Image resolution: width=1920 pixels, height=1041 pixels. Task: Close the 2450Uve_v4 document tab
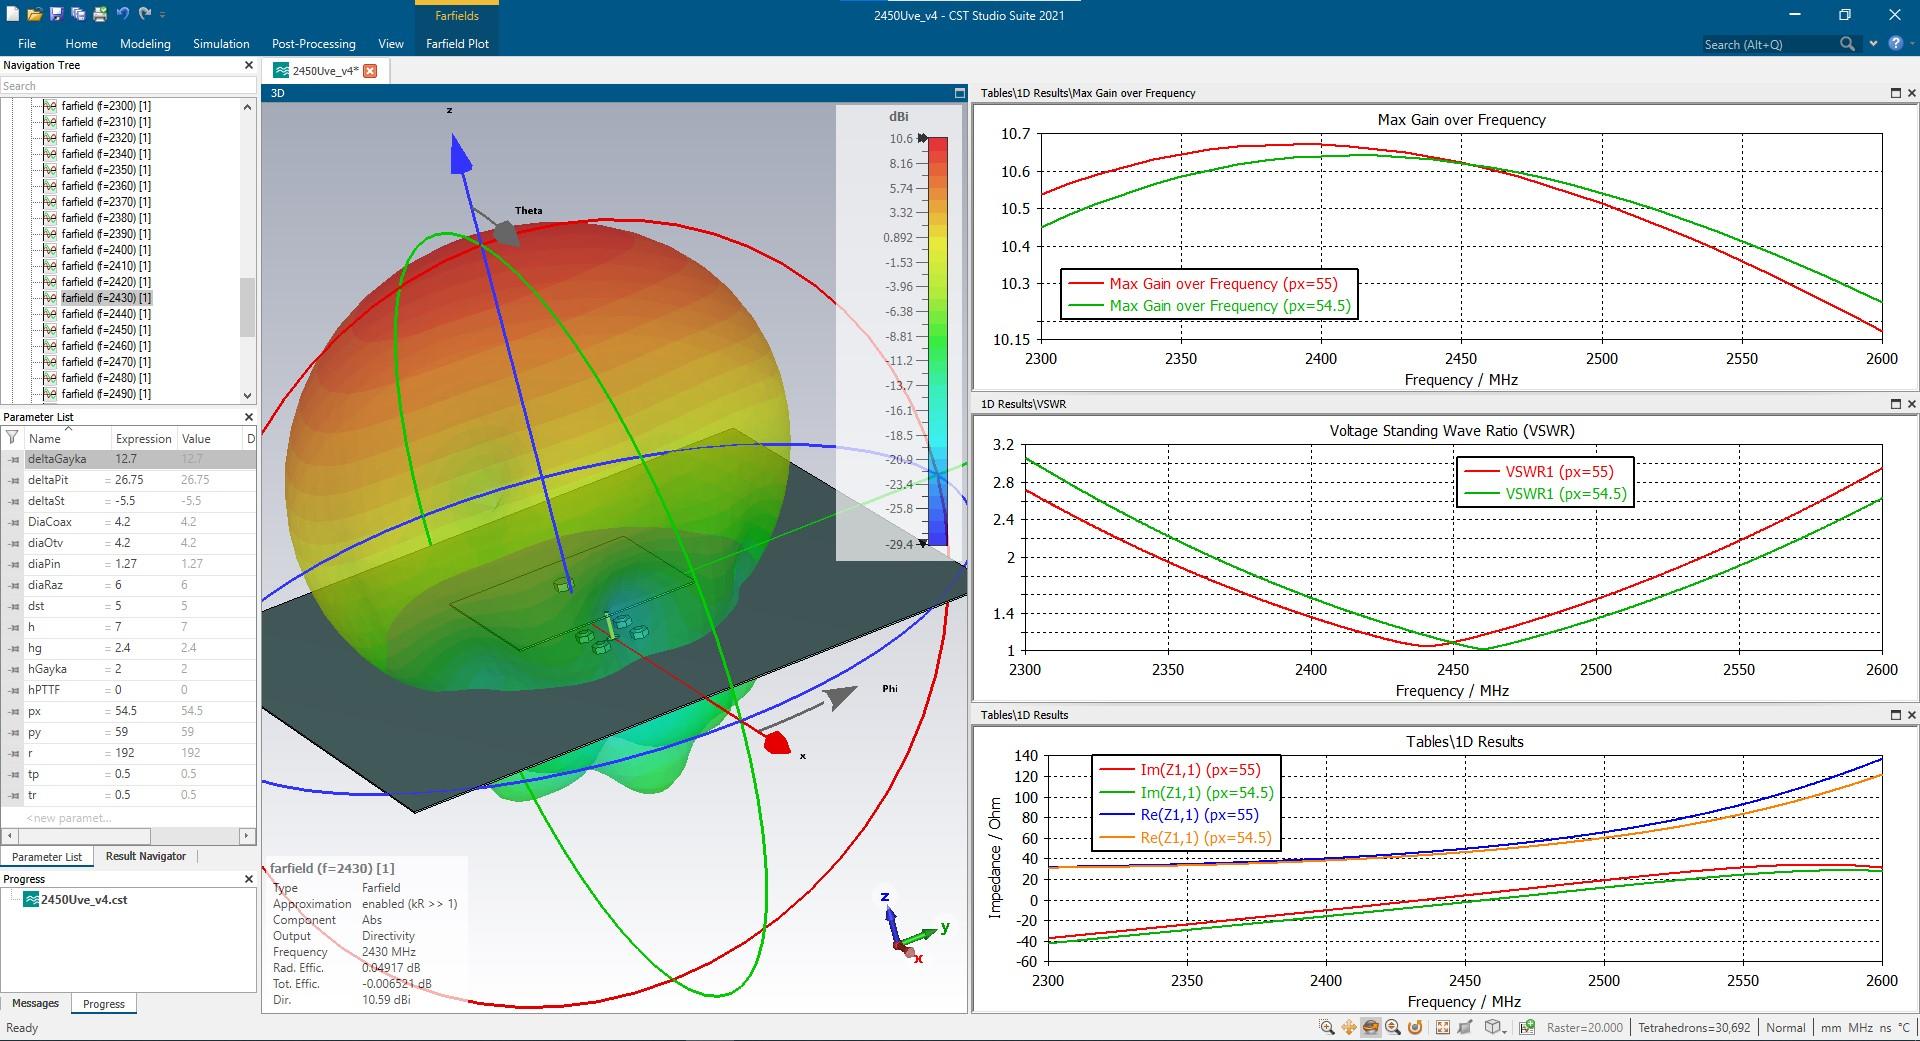pos(370,71)
